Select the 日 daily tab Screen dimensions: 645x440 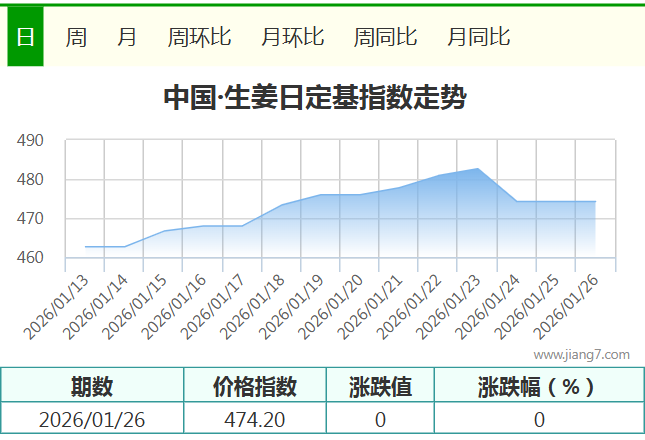tap(25, 37)
